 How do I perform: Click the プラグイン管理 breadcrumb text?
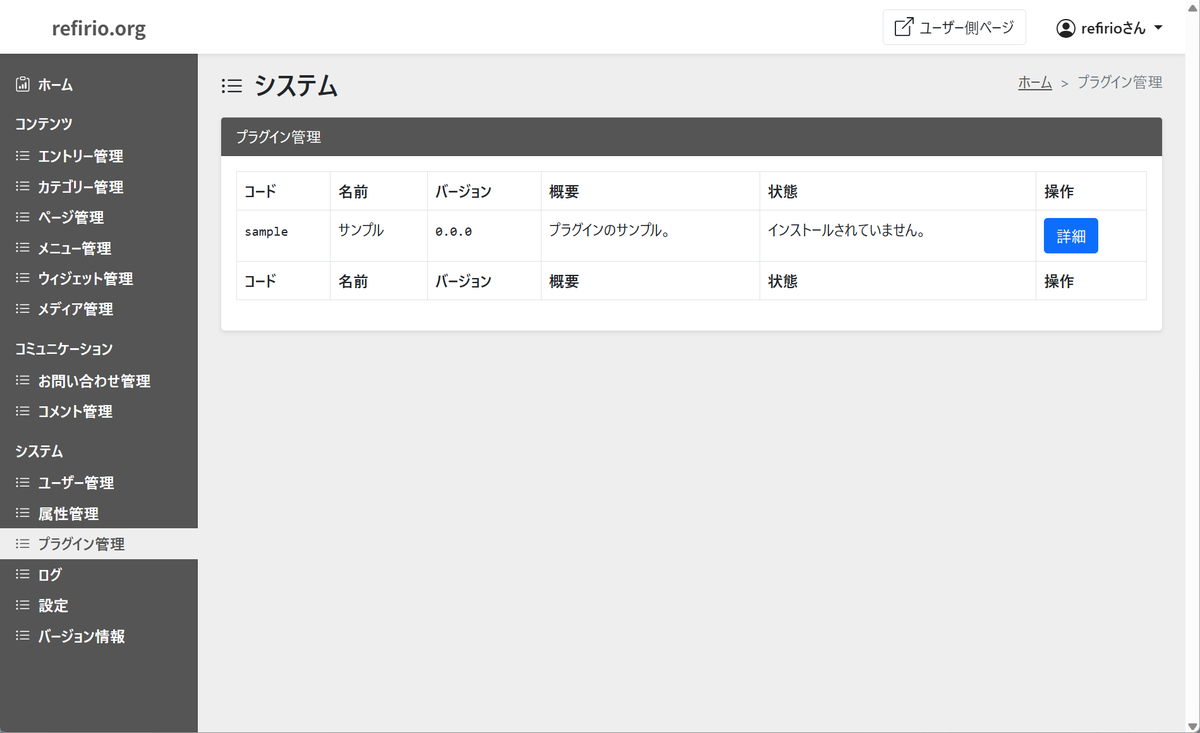coord(1119,82)
